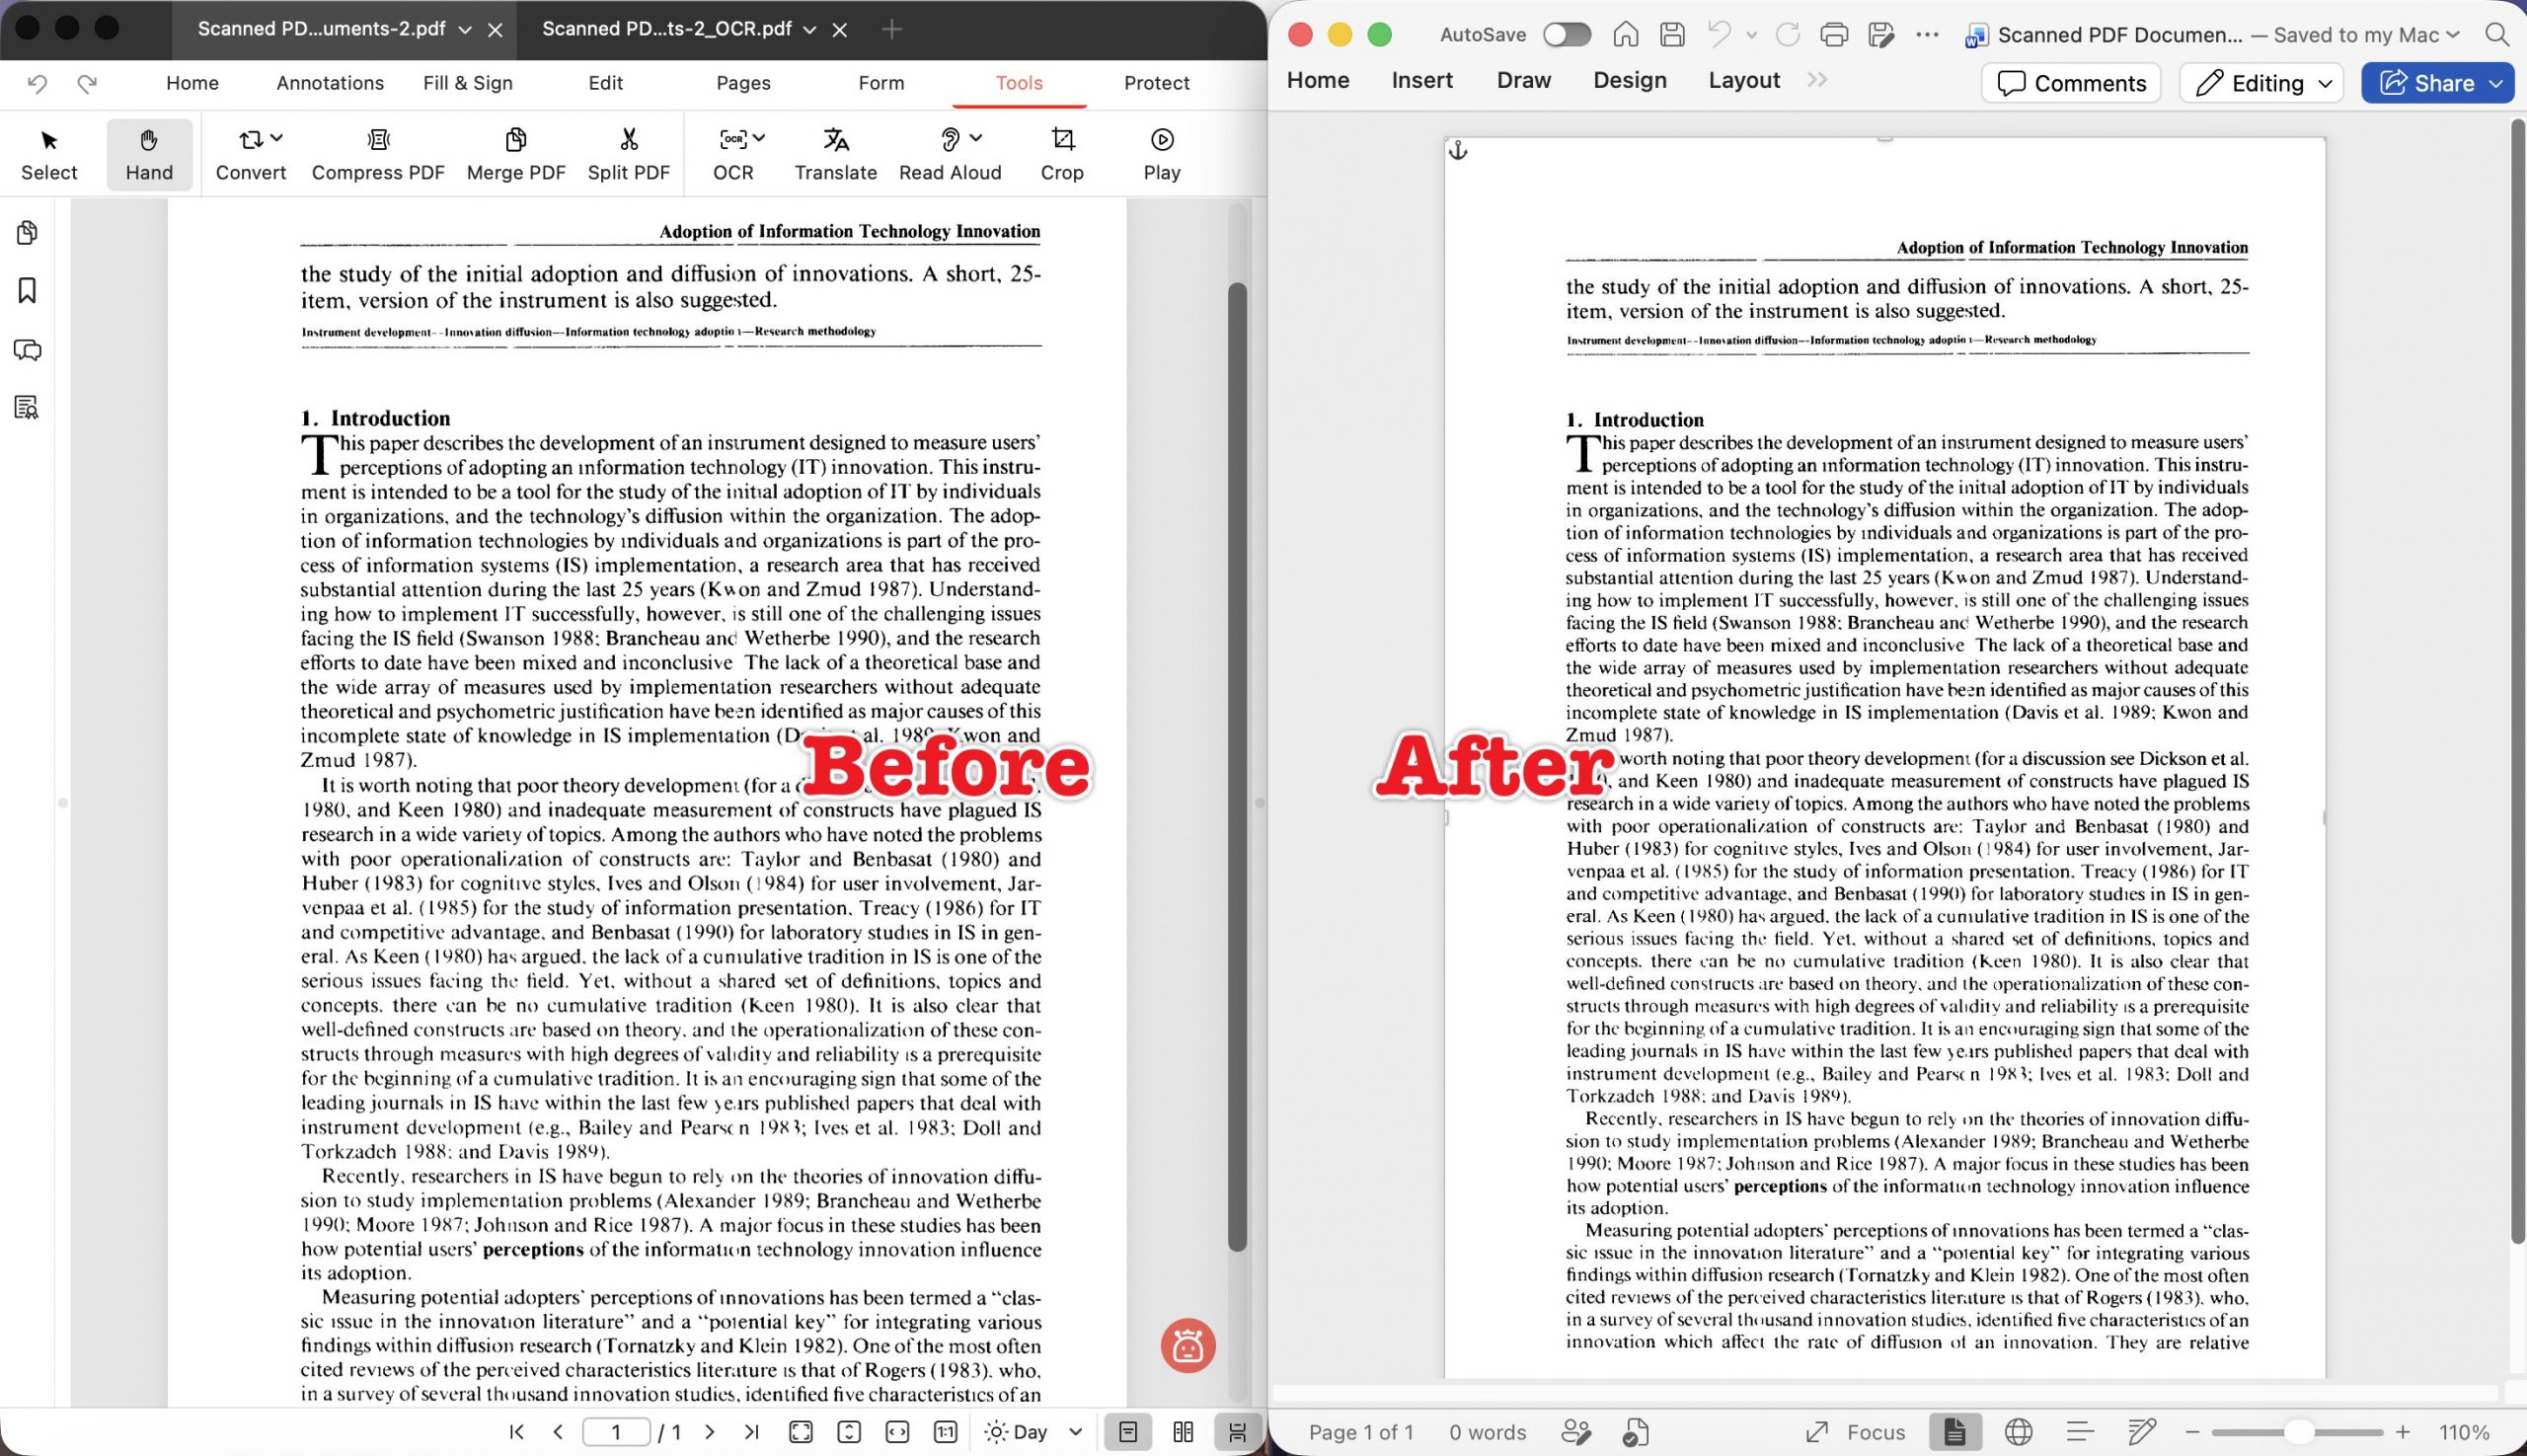Go to the next page in PDF
Image resolution: width=2527 pixels, height=1456 pixels.
tap(710, 1432)
